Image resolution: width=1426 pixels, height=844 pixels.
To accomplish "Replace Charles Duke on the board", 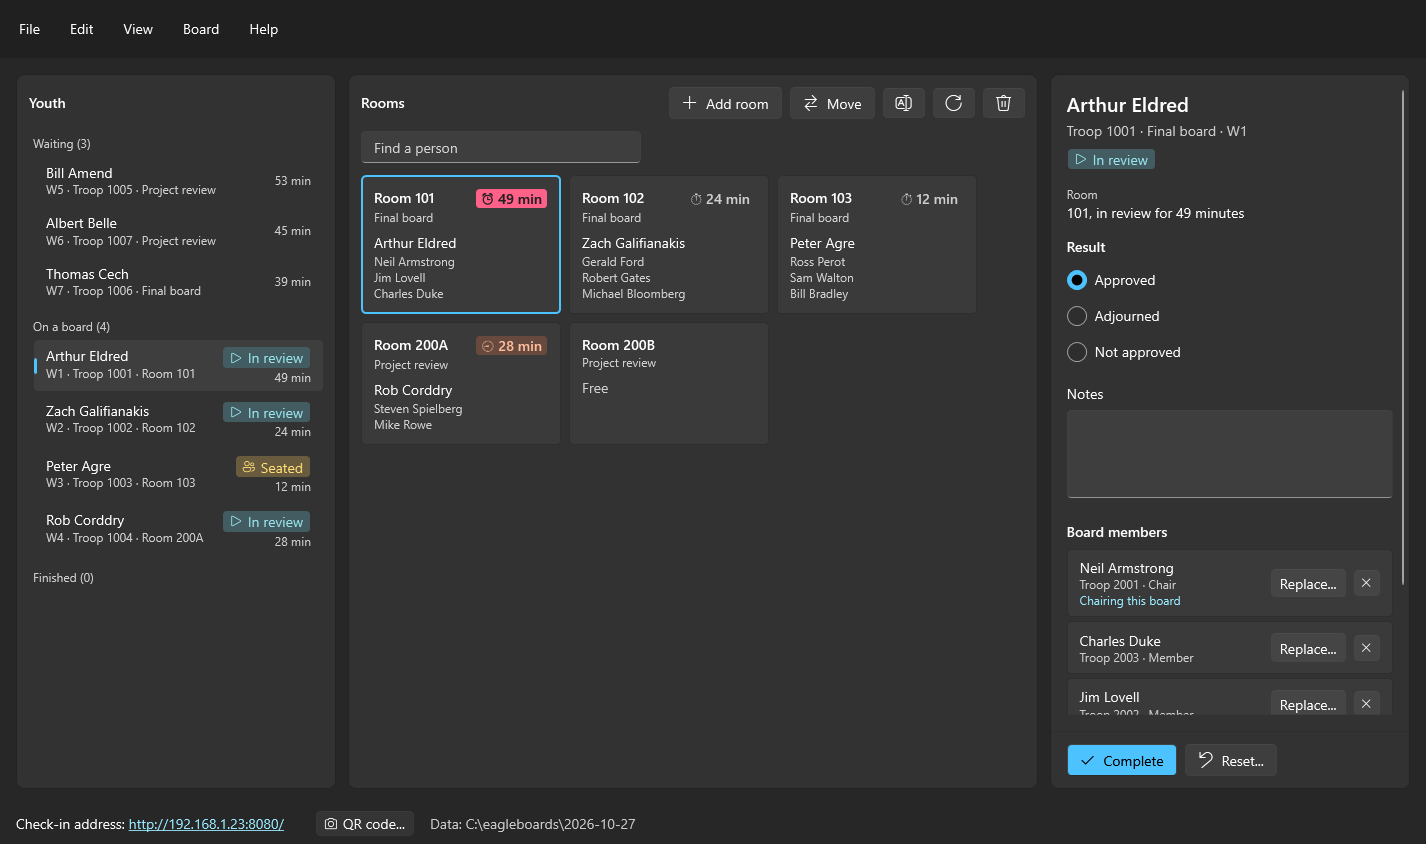I will [x=1308, y=648].
